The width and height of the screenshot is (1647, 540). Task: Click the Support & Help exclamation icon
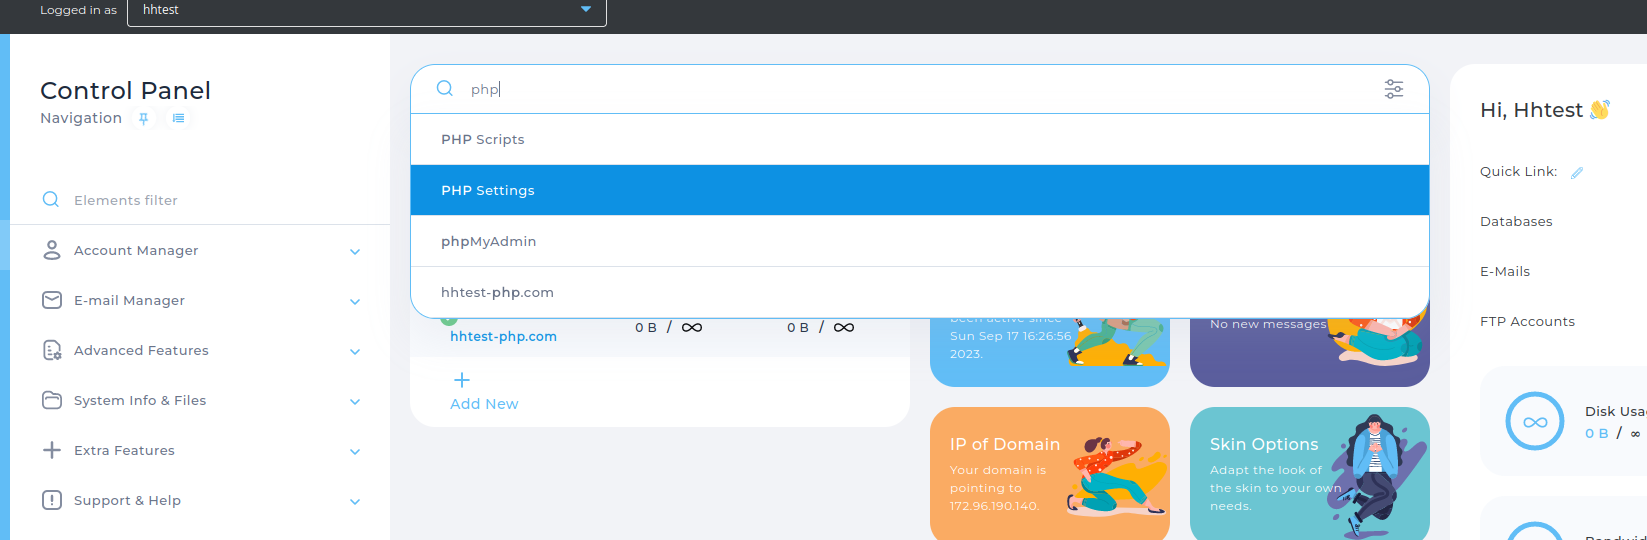52,500
